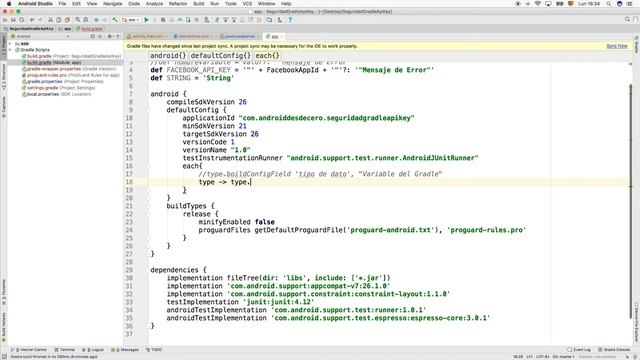Select local.properties (SDK Location)
This screenshot has height=360, width=640.
56,94
